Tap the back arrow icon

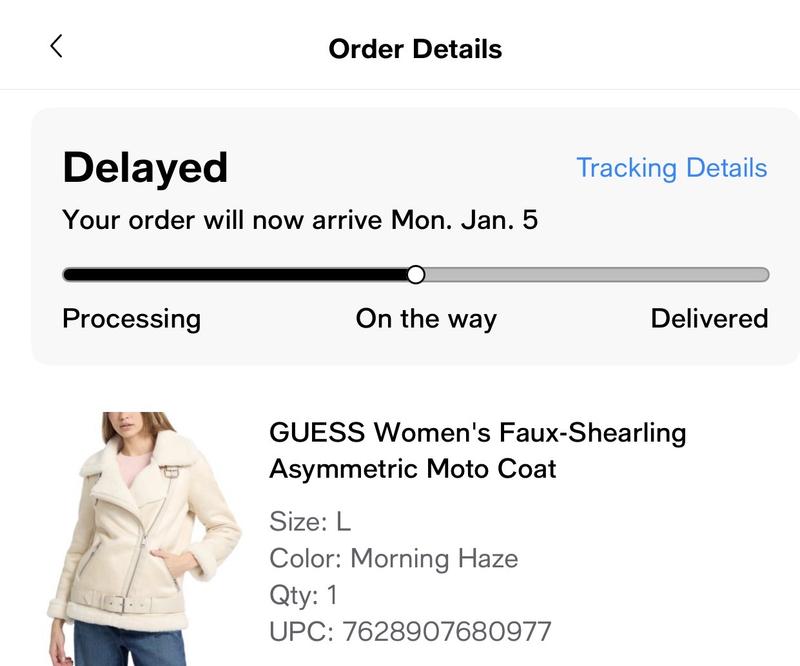tap(56, 46)
